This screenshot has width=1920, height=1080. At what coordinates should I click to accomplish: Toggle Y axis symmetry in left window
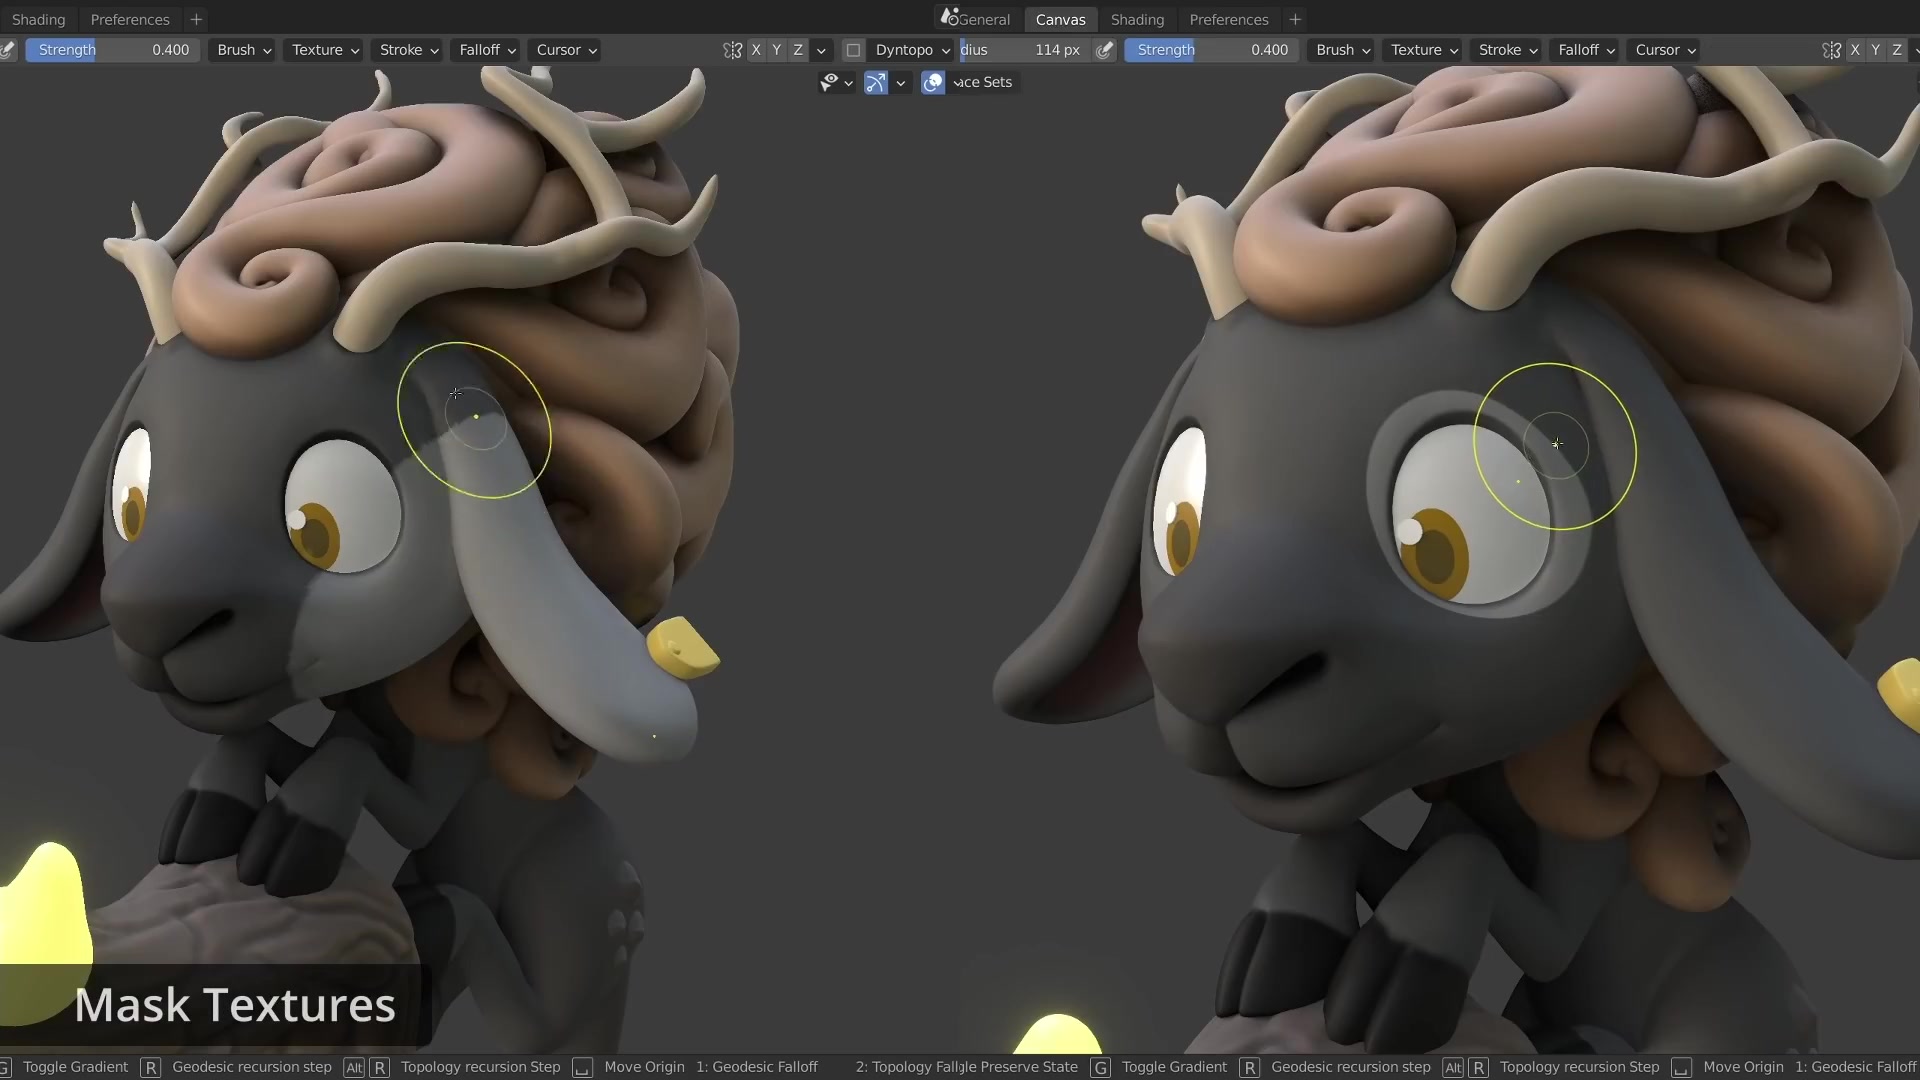coord(777,50)
